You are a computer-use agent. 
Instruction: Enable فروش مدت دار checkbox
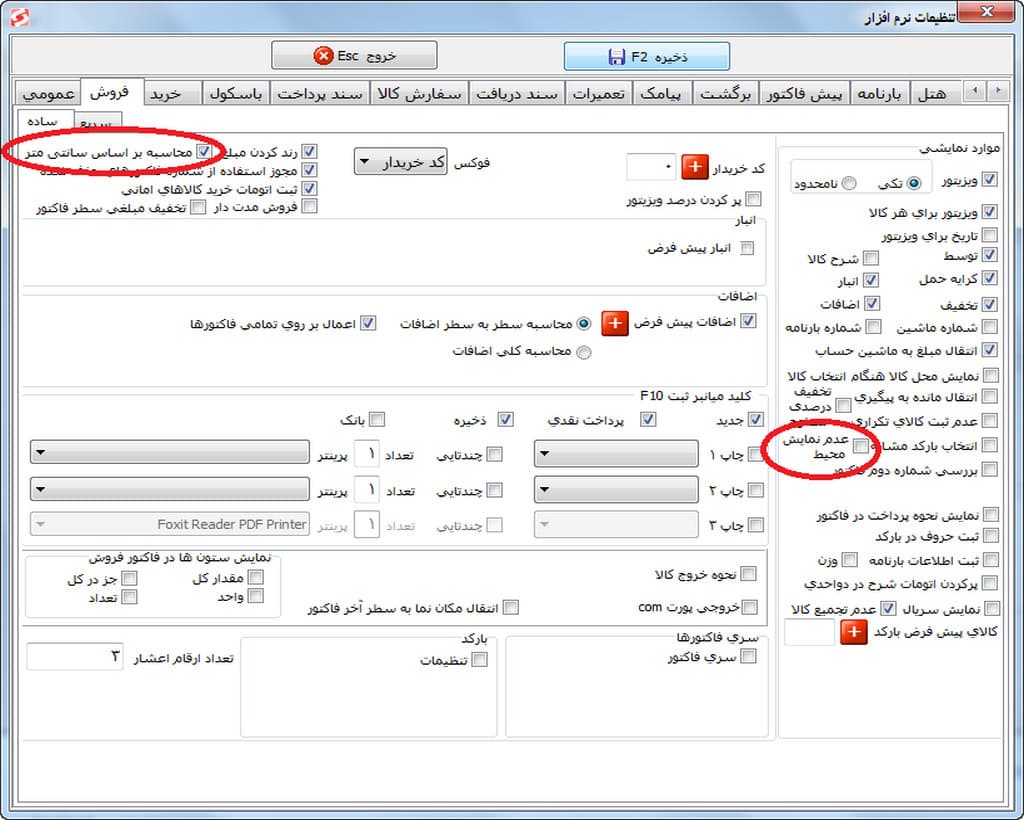310,206
